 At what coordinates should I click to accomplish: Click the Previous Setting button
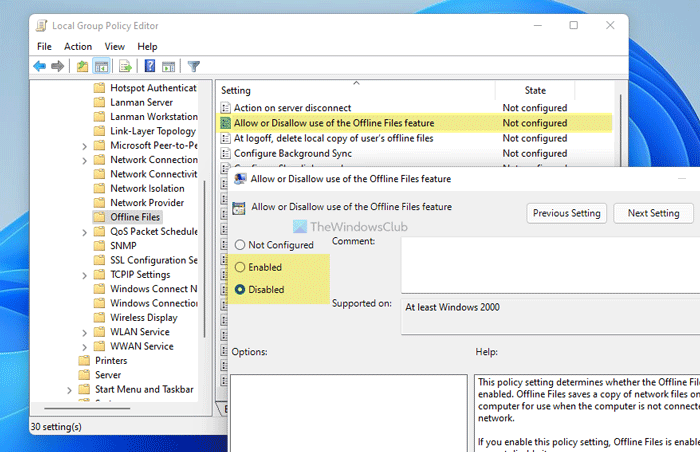(x=566, y=213)
